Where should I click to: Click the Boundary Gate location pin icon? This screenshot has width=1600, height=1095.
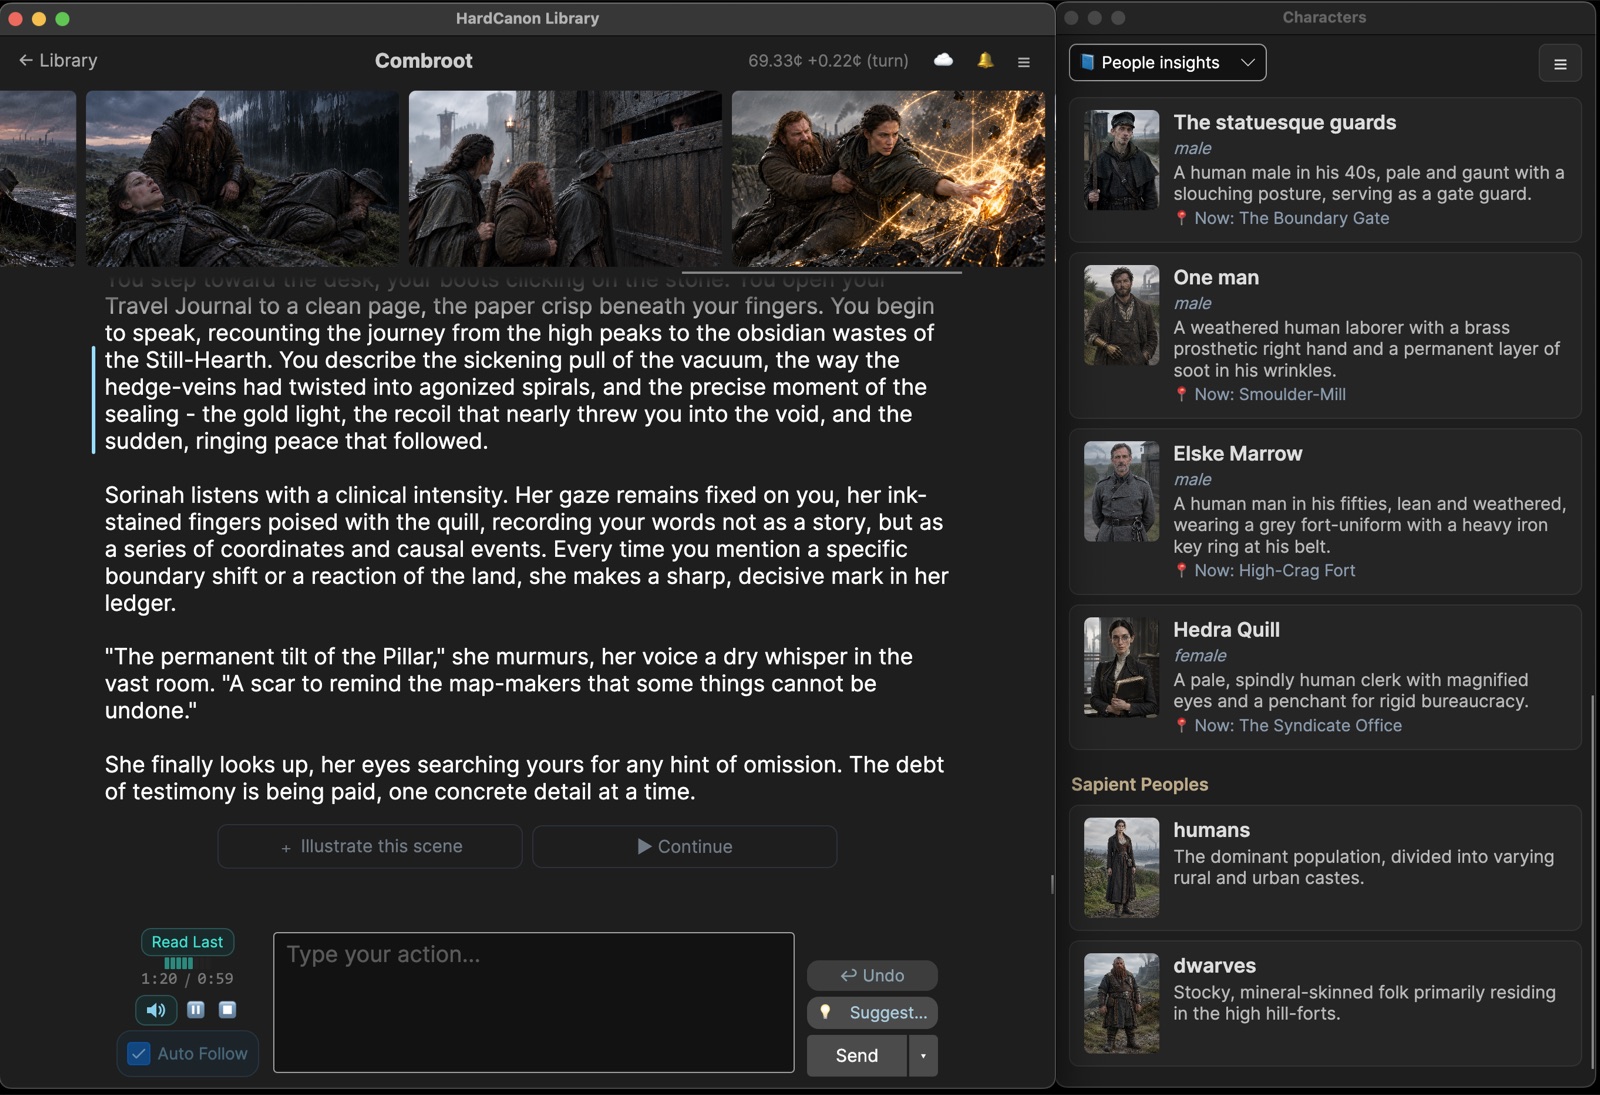pyautogui.click(x=1181, y=218)
